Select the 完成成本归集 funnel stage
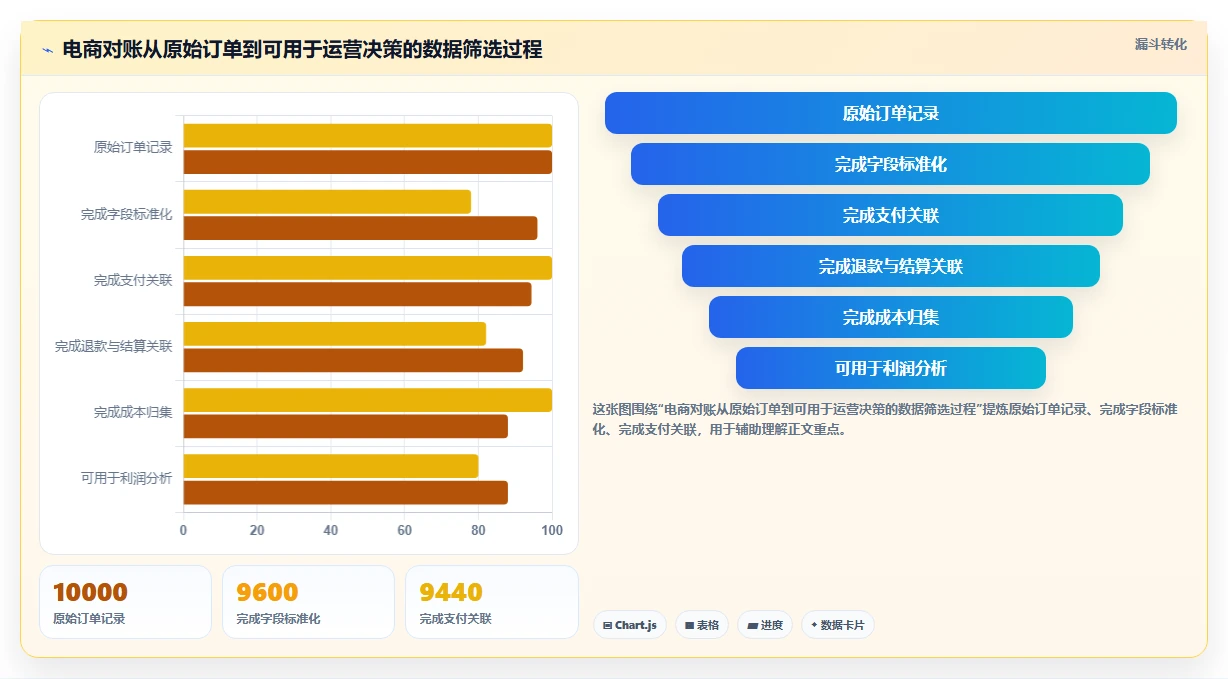This screenshot has height=679, width=1228. (891, 317)
